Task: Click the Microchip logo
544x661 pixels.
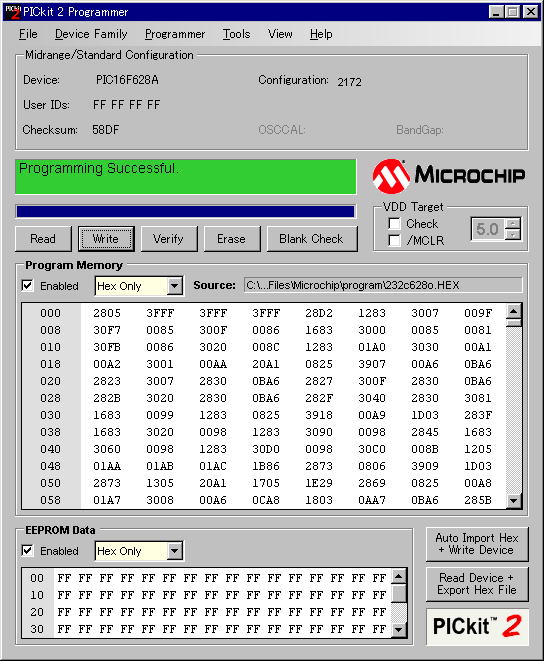Action: click(x=449, y=176)
